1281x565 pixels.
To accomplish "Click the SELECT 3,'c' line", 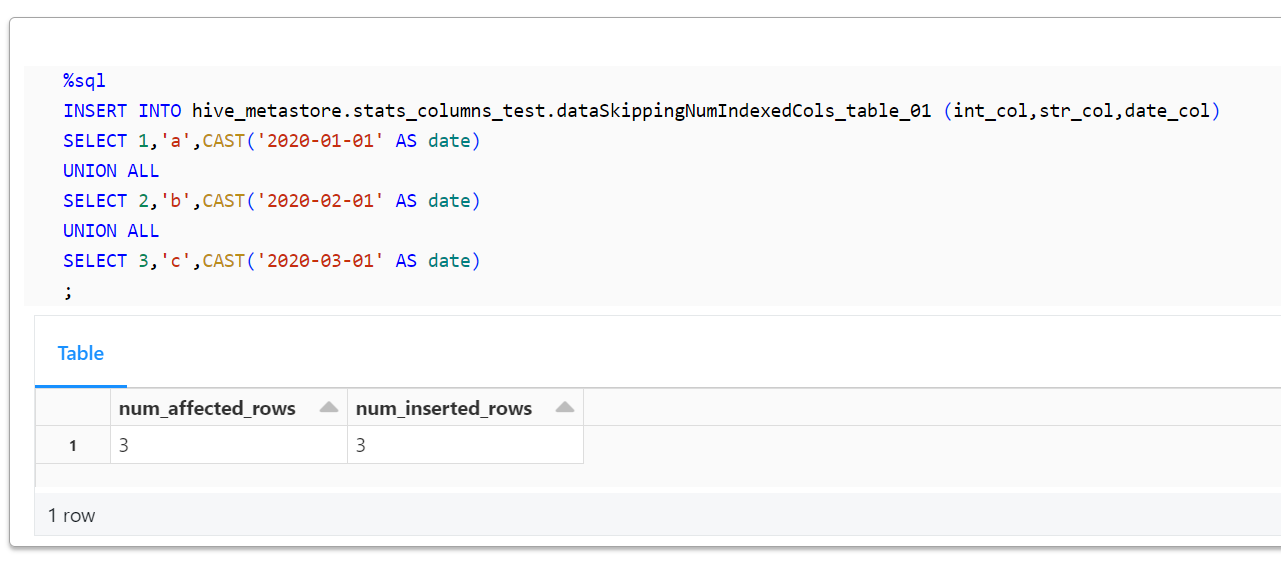I will (272, 261).
